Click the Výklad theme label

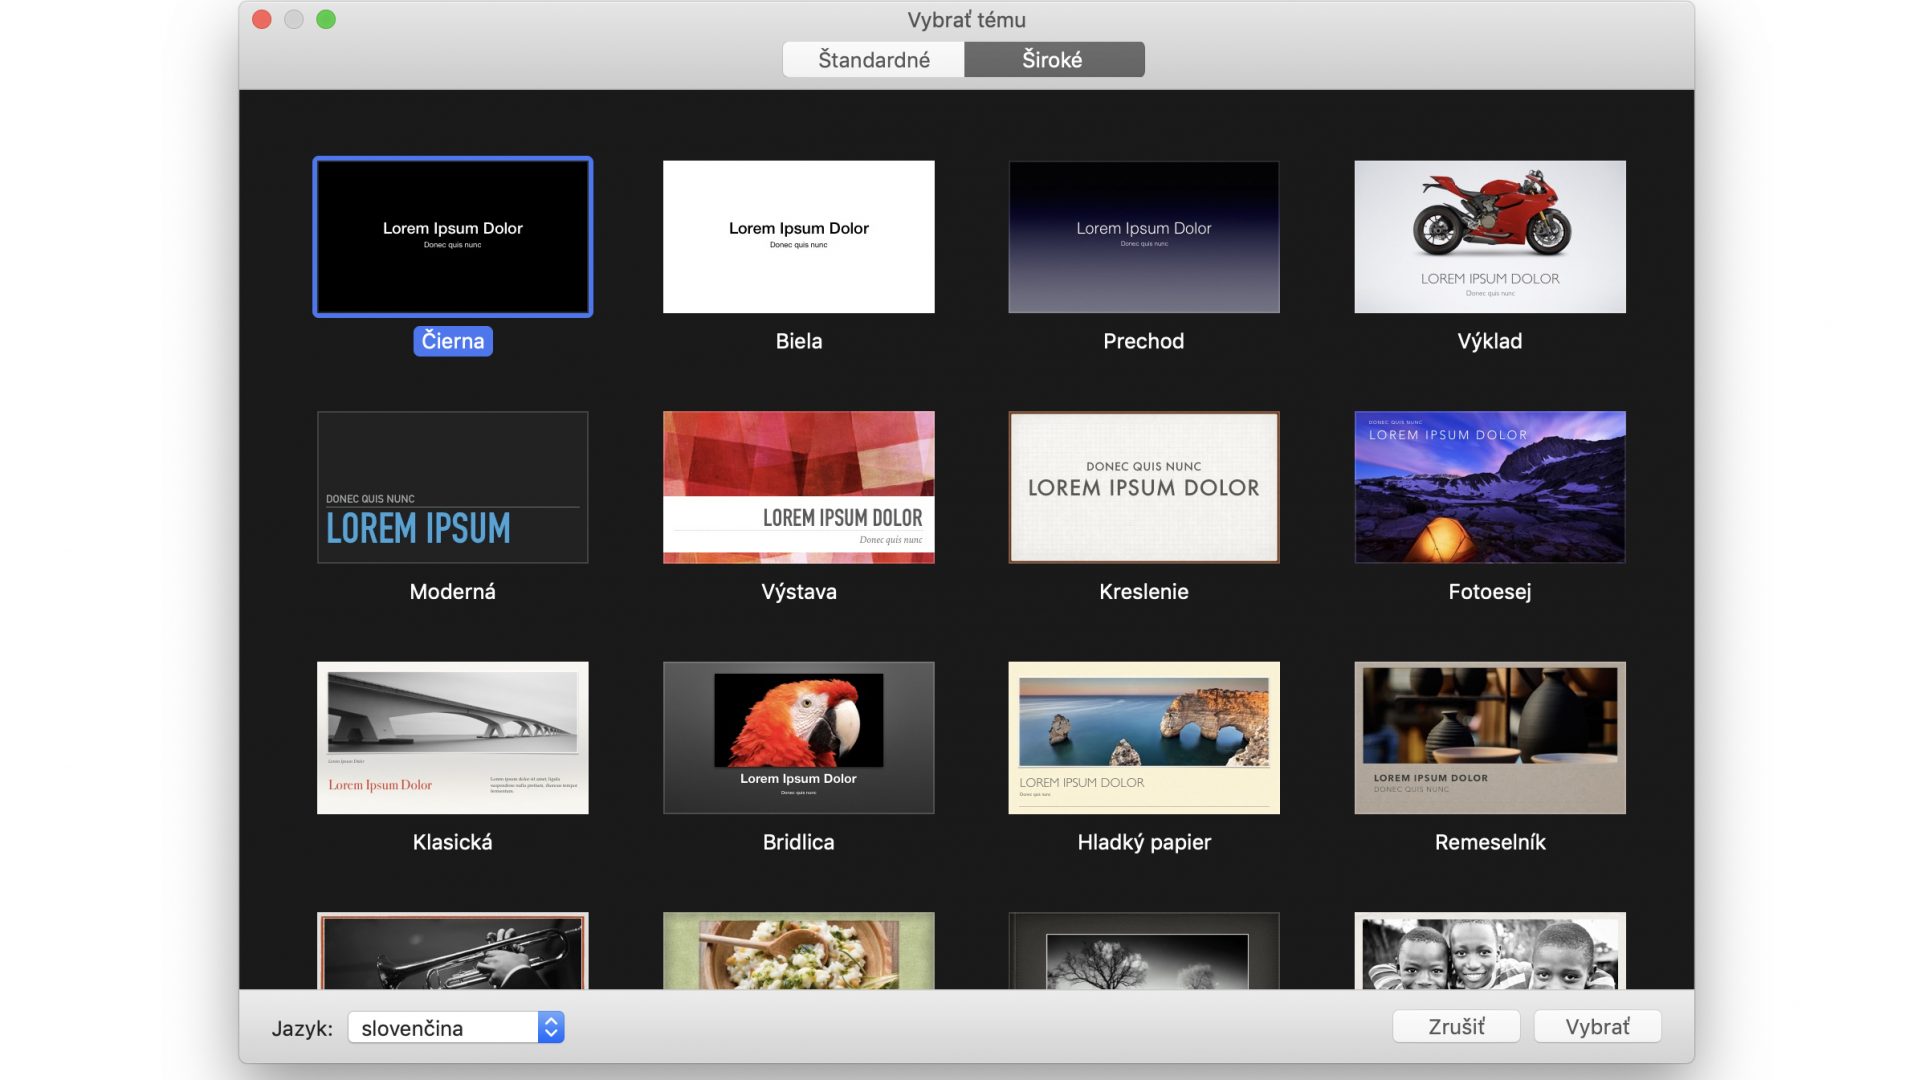(1490, 341)
